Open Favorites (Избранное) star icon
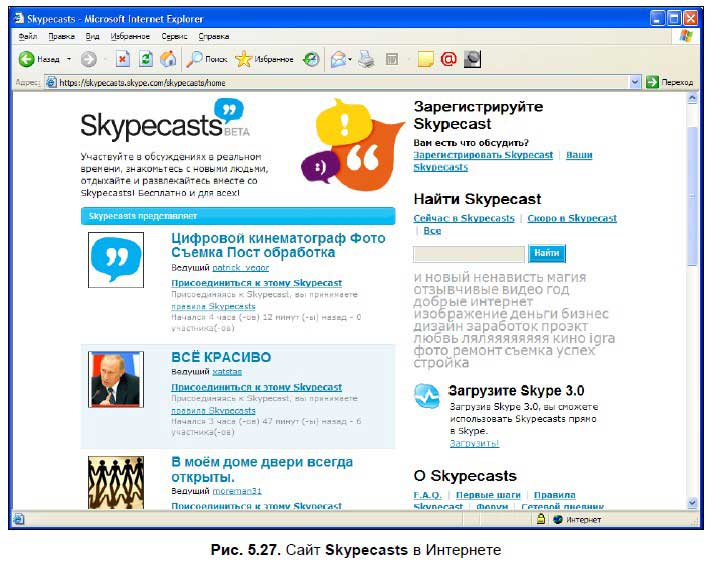712x566 pixels. pyautogui.click(x=244, y=59)
